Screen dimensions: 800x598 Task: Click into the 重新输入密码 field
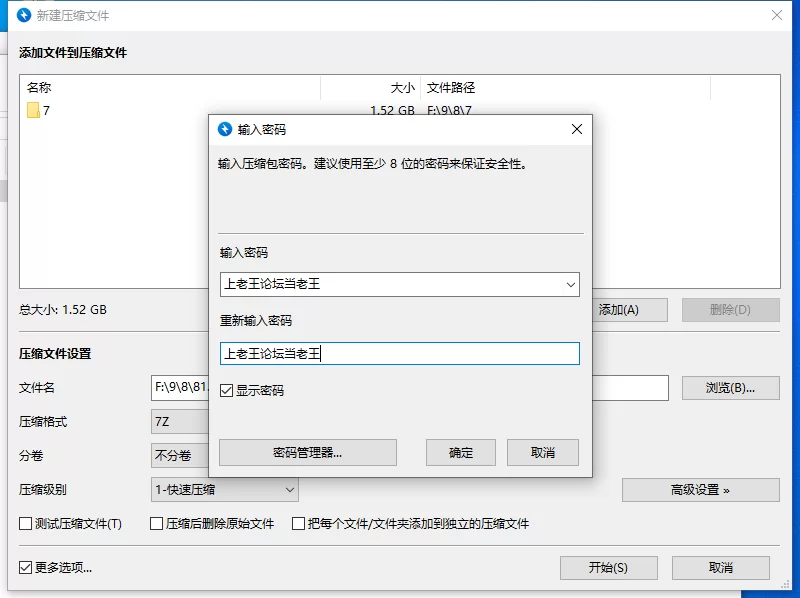click(x=399, y=354)
